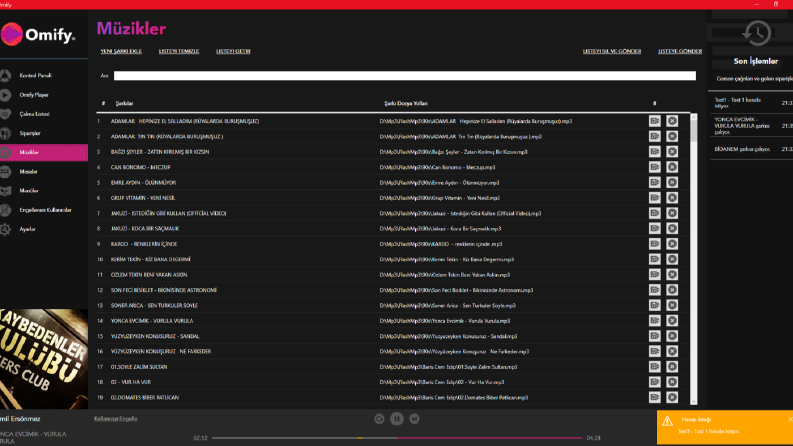793x446 pixels.
Task: Delete icon for Can Bonomo Meczup
Action: tap(672, 167)
